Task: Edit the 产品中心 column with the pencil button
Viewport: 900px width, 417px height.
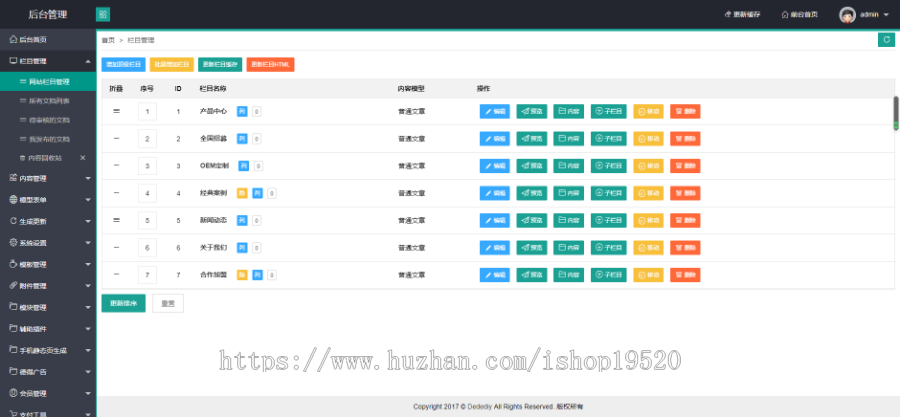Action: click(495, 111)
